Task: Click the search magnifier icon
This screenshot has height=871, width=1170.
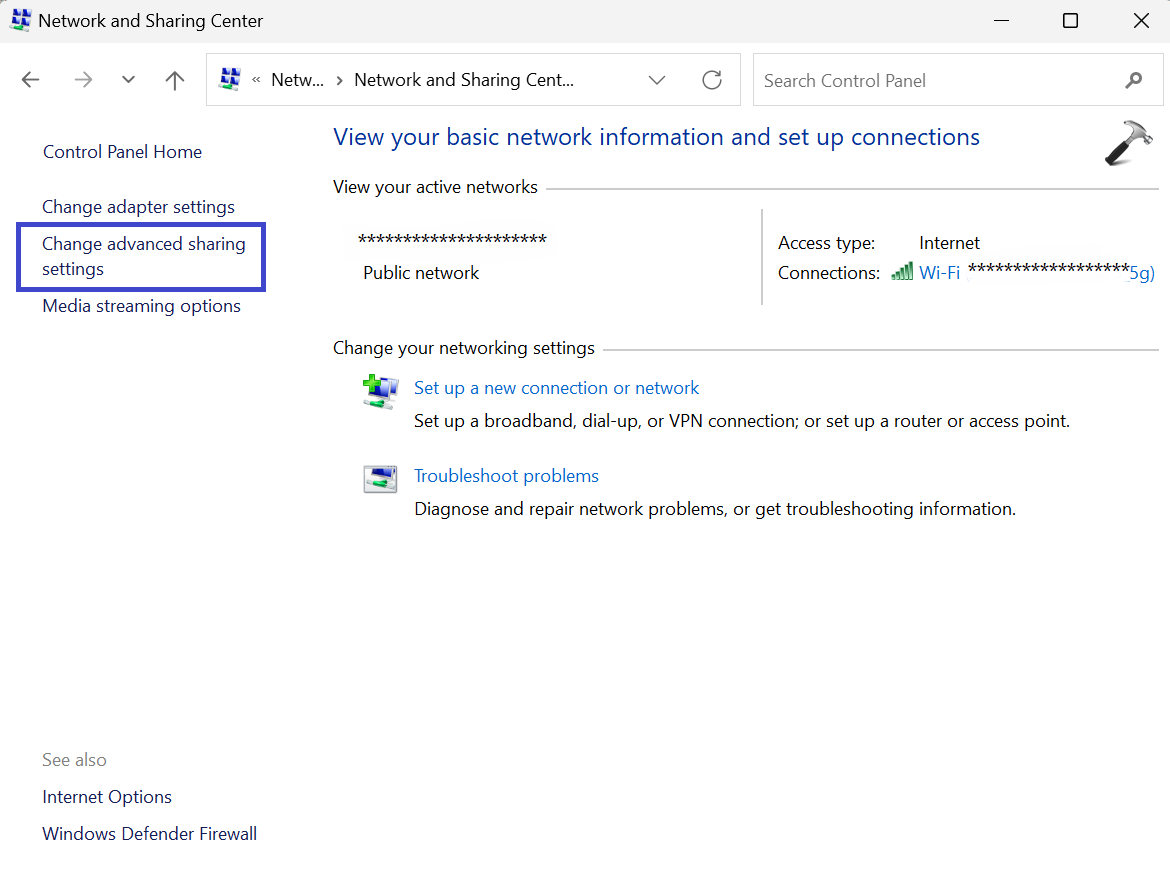Action: [1134, 80]
